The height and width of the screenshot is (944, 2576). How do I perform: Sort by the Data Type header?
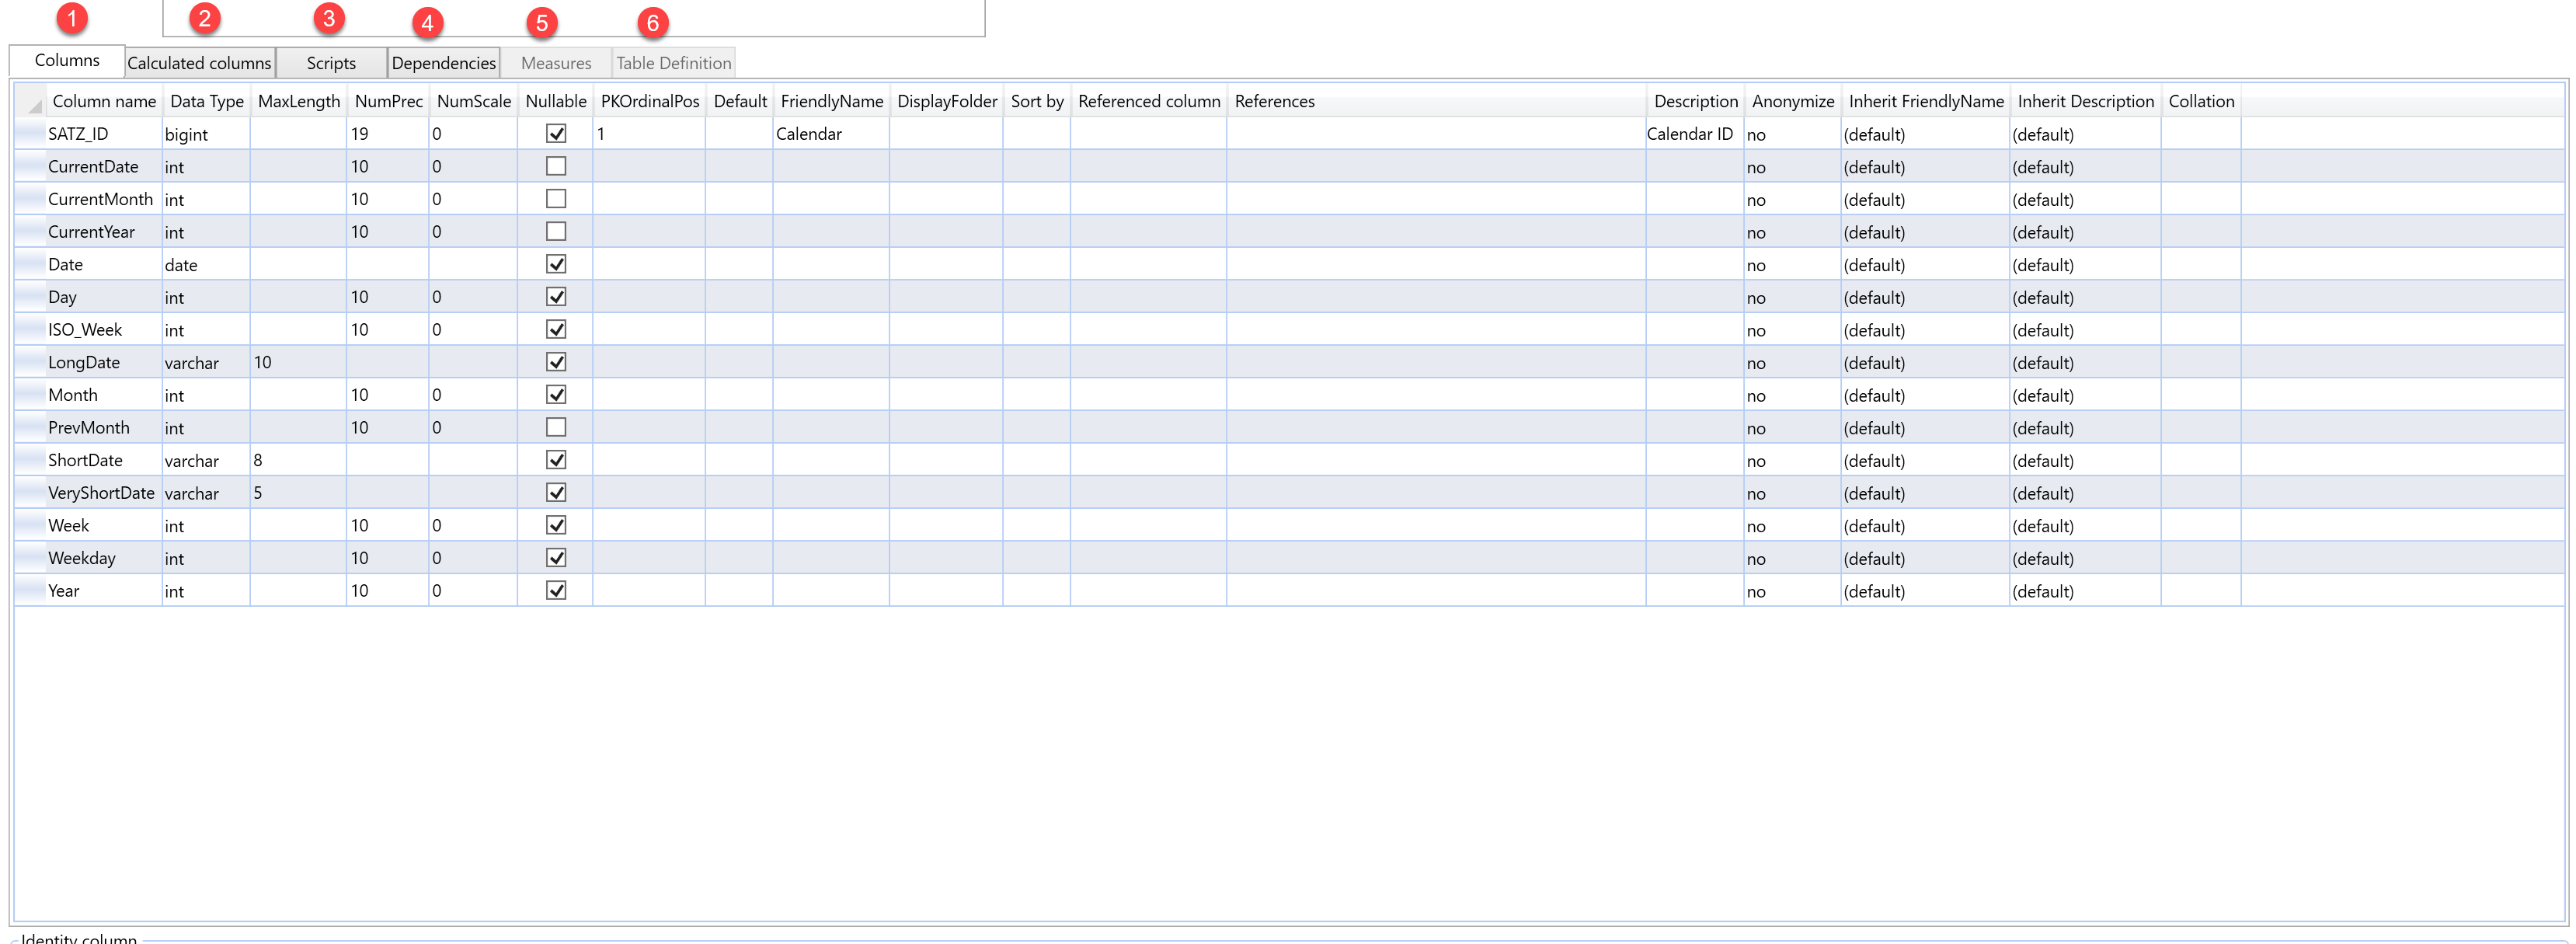point(206,101)
